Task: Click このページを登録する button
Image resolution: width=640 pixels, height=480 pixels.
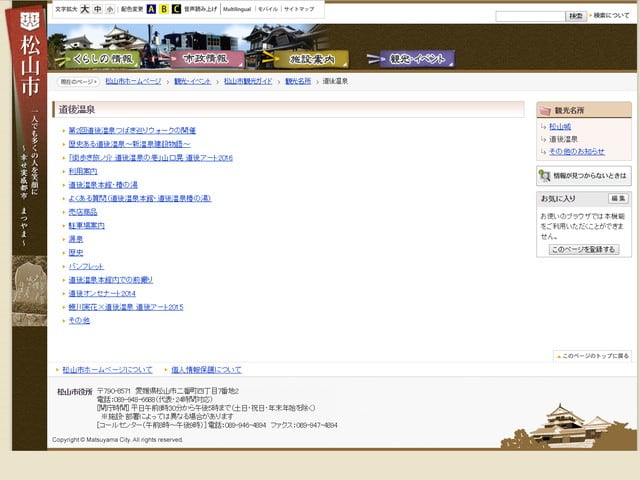Action: (x=584, y=249)
